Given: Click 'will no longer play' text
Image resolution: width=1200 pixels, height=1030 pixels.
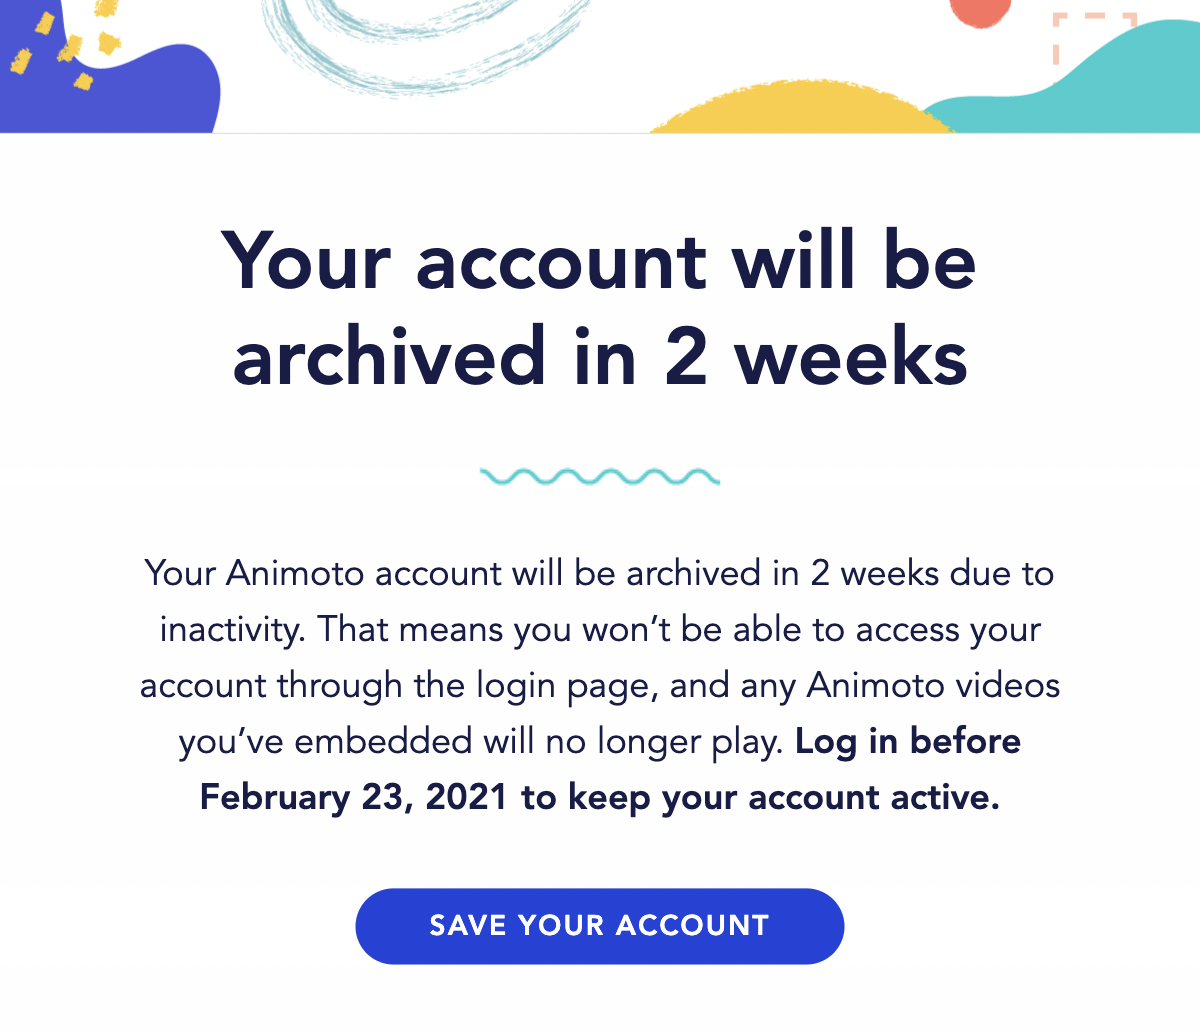Looking at the screenshot, I should pyautogui.click(x=633, y=742).
